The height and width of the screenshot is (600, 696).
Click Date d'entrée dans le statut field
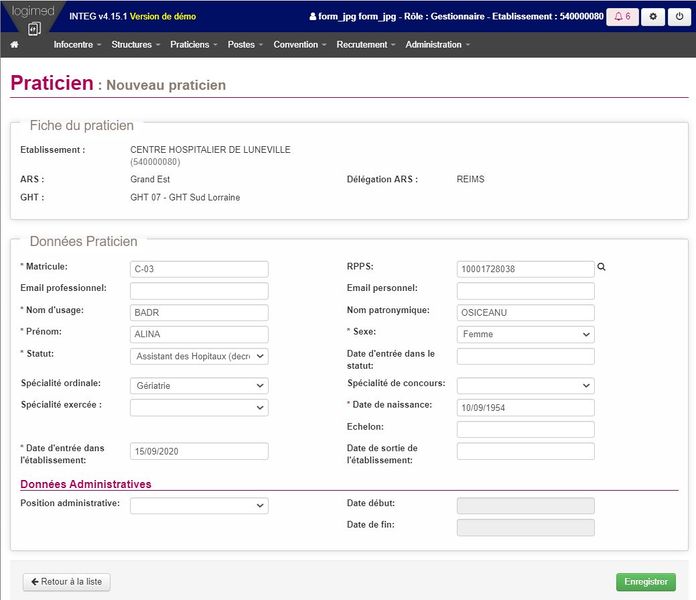point(526,356)
